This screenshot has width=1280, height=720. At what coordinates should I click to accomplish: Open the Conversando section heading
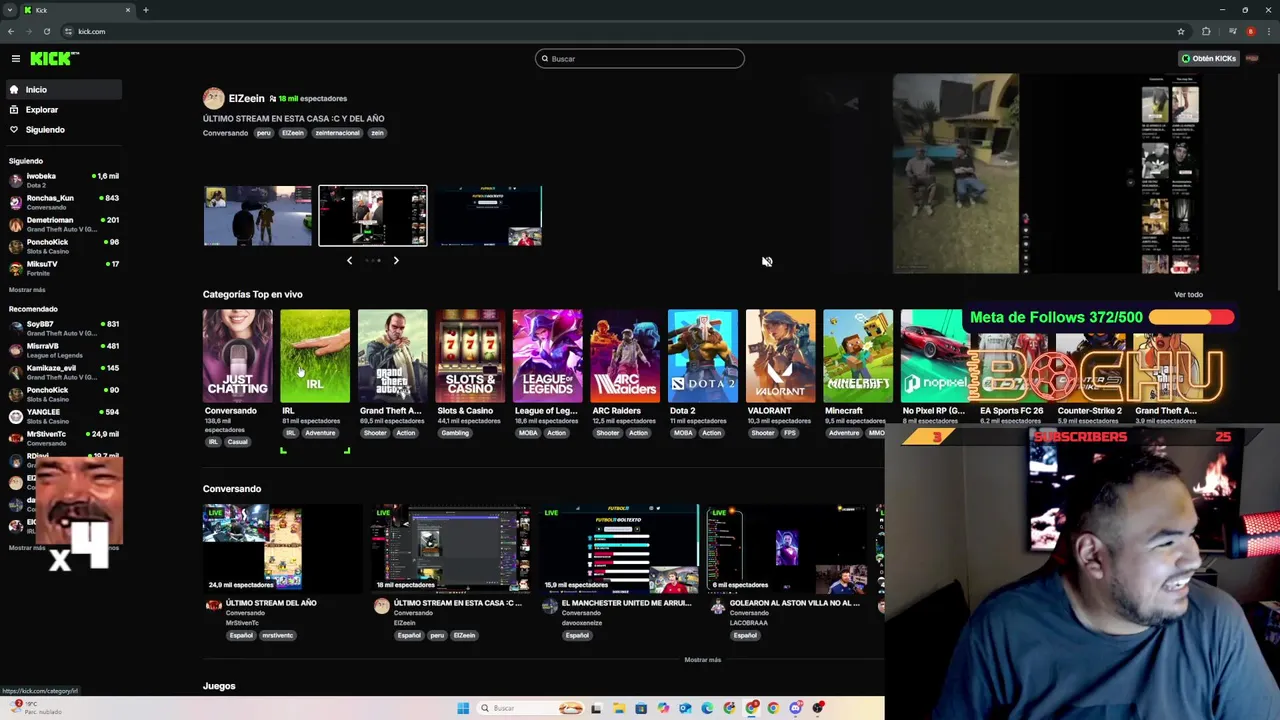pos(232,489)
